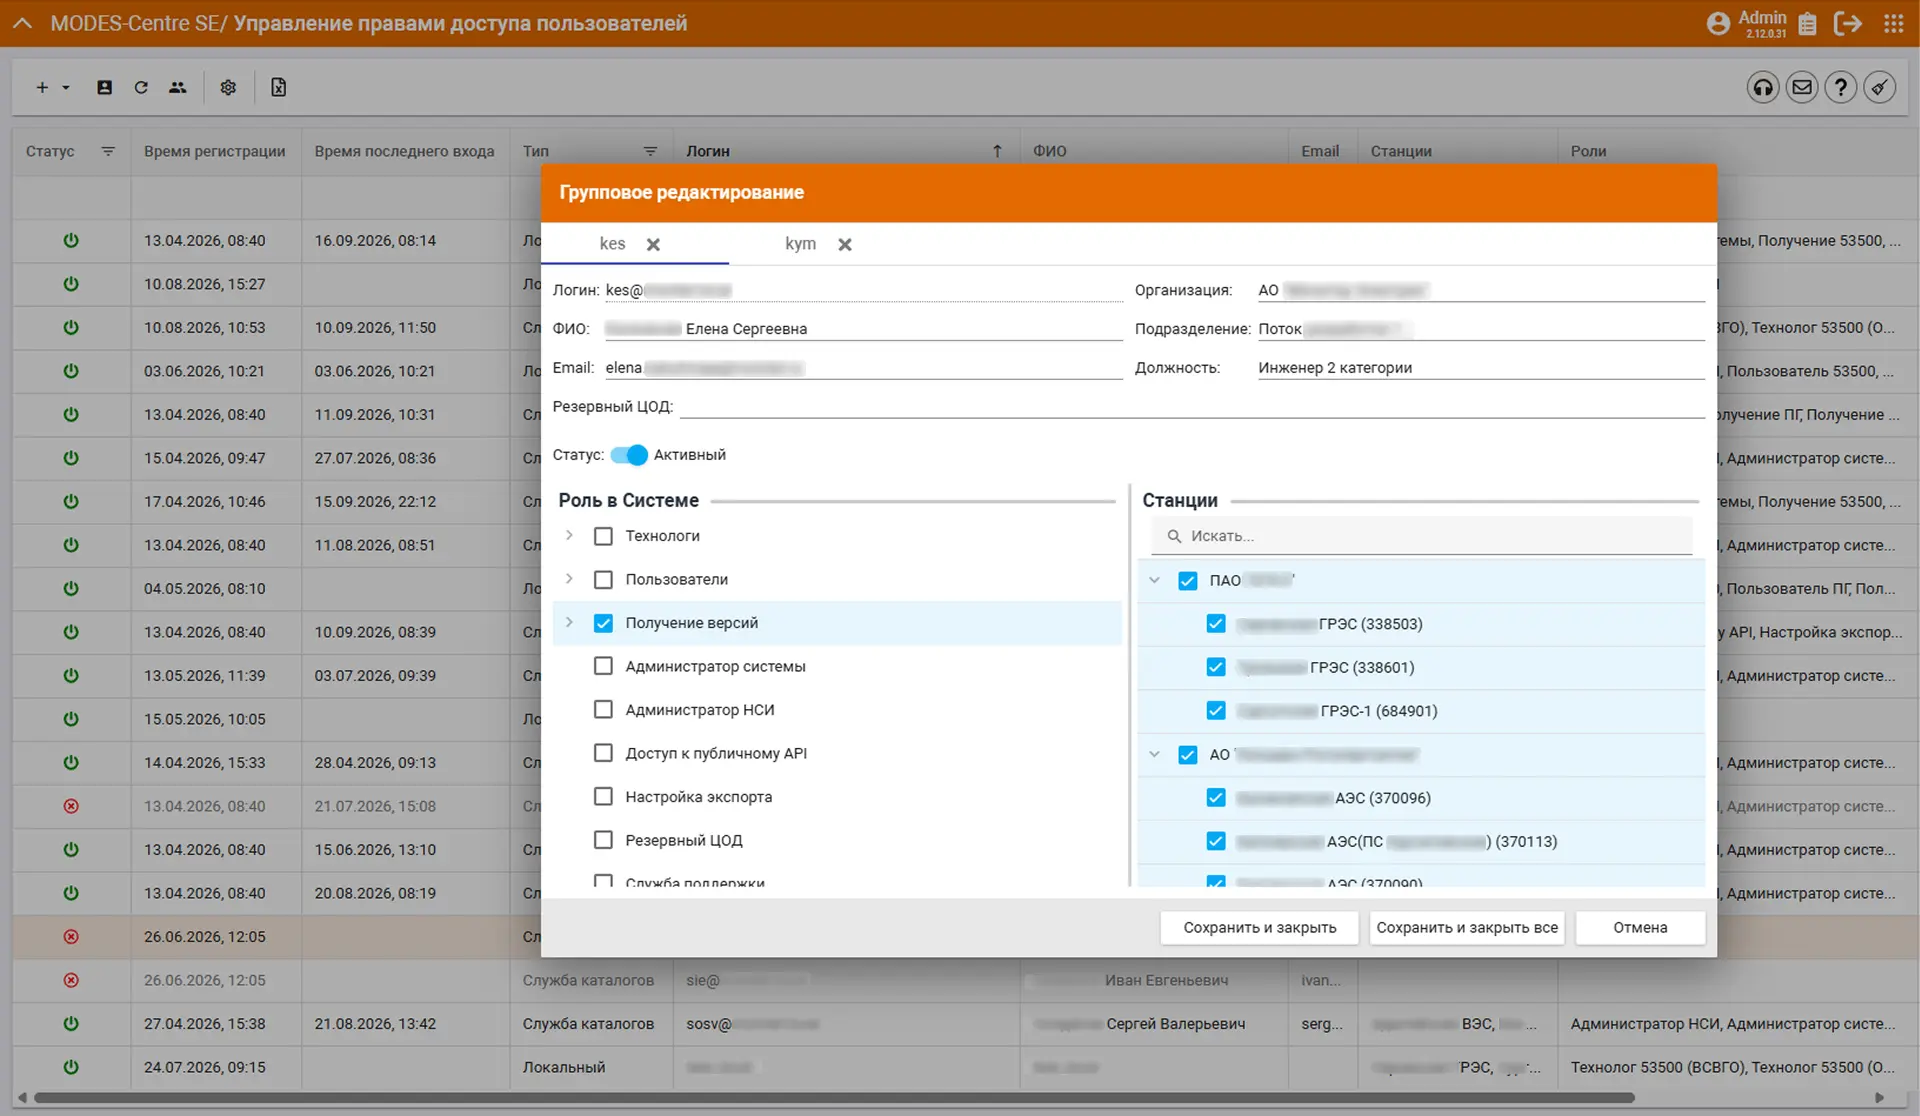Open the apps grid icon in the header

[x=1893, y=23]
